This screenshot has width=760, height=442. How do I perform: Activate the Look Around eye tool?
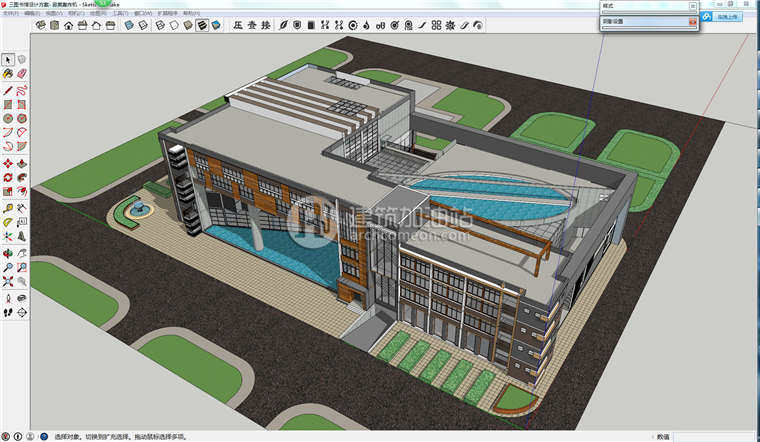coord(21,299)
